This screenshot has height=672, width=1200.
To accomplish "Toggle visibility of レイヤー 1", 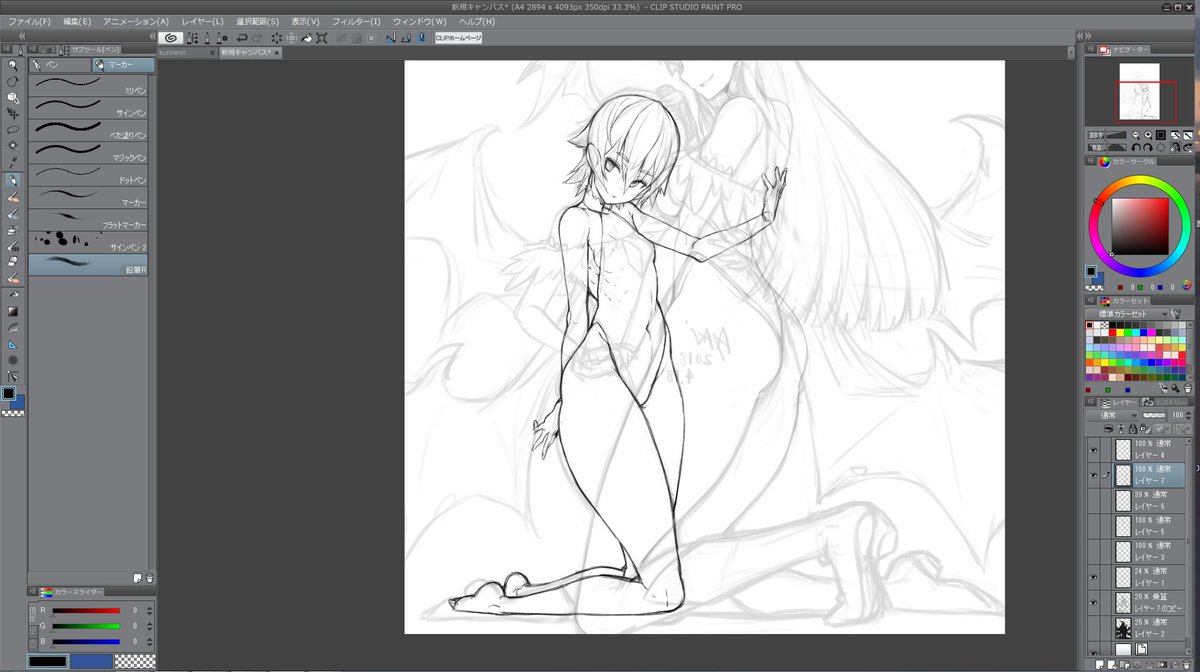I will (x=1093, y=577).
